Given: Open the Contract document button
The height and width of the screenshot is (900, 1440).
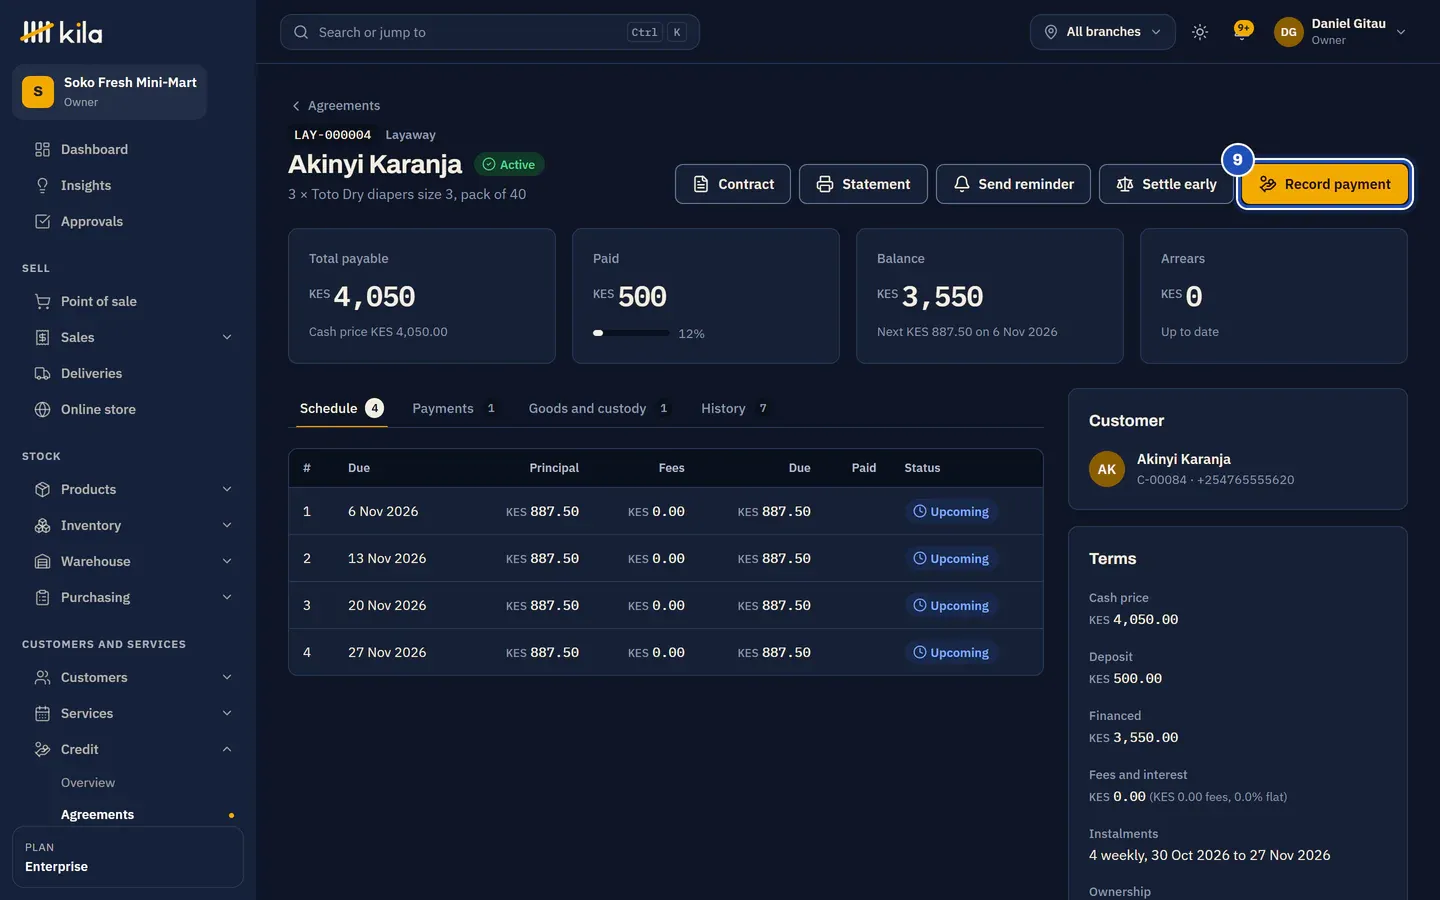Looking at the screenshot, I should coord(733,184).
